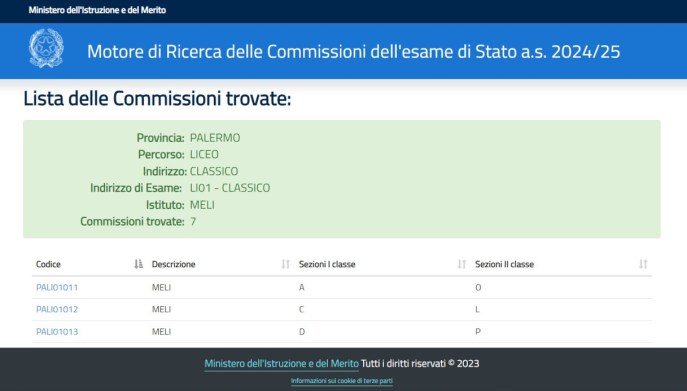Click the Descrizione column header
This screenshot has width=687, height=391.
coord(174,264)
